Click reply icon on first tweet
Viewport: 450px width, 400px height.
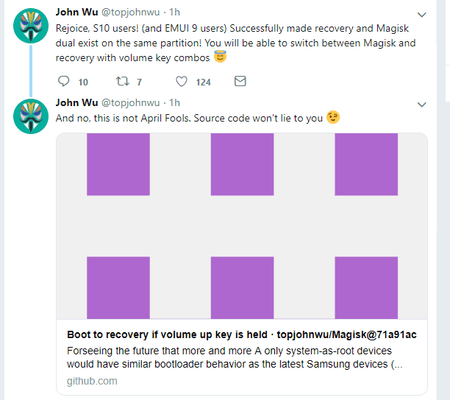[63, 81]
